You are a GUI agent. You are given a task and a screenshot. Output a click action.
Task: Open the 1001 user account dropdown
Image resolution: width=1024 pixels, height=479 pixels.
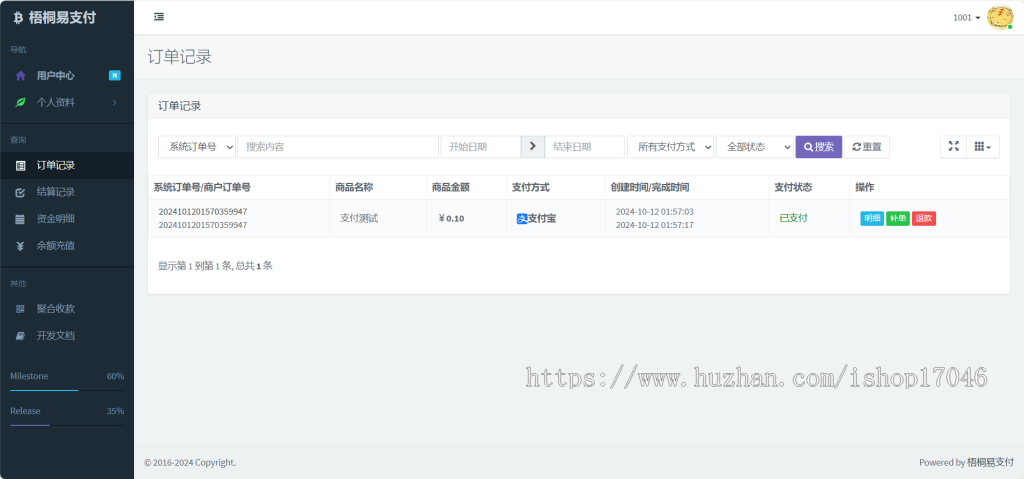click(x=967, y=18)
